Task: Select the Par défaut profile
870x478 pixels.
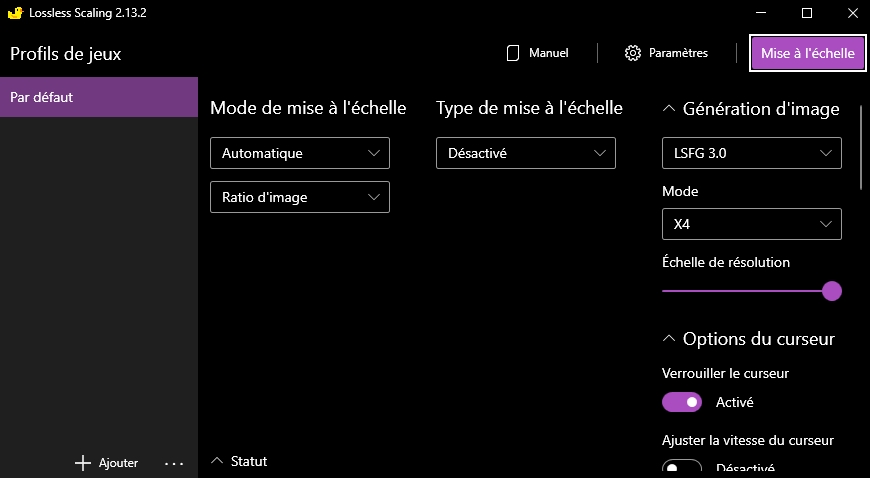Action: coord(99,98)
